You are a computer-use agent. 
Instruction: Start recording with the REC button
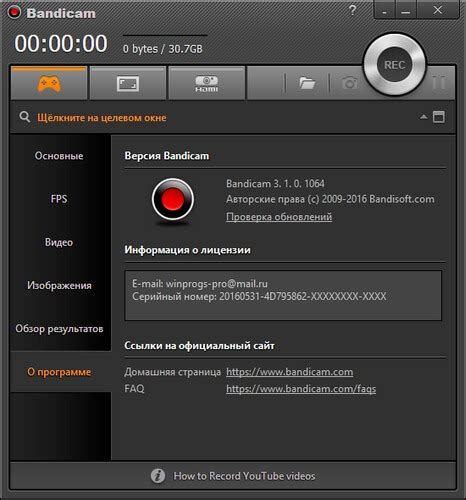pos(395,65)
